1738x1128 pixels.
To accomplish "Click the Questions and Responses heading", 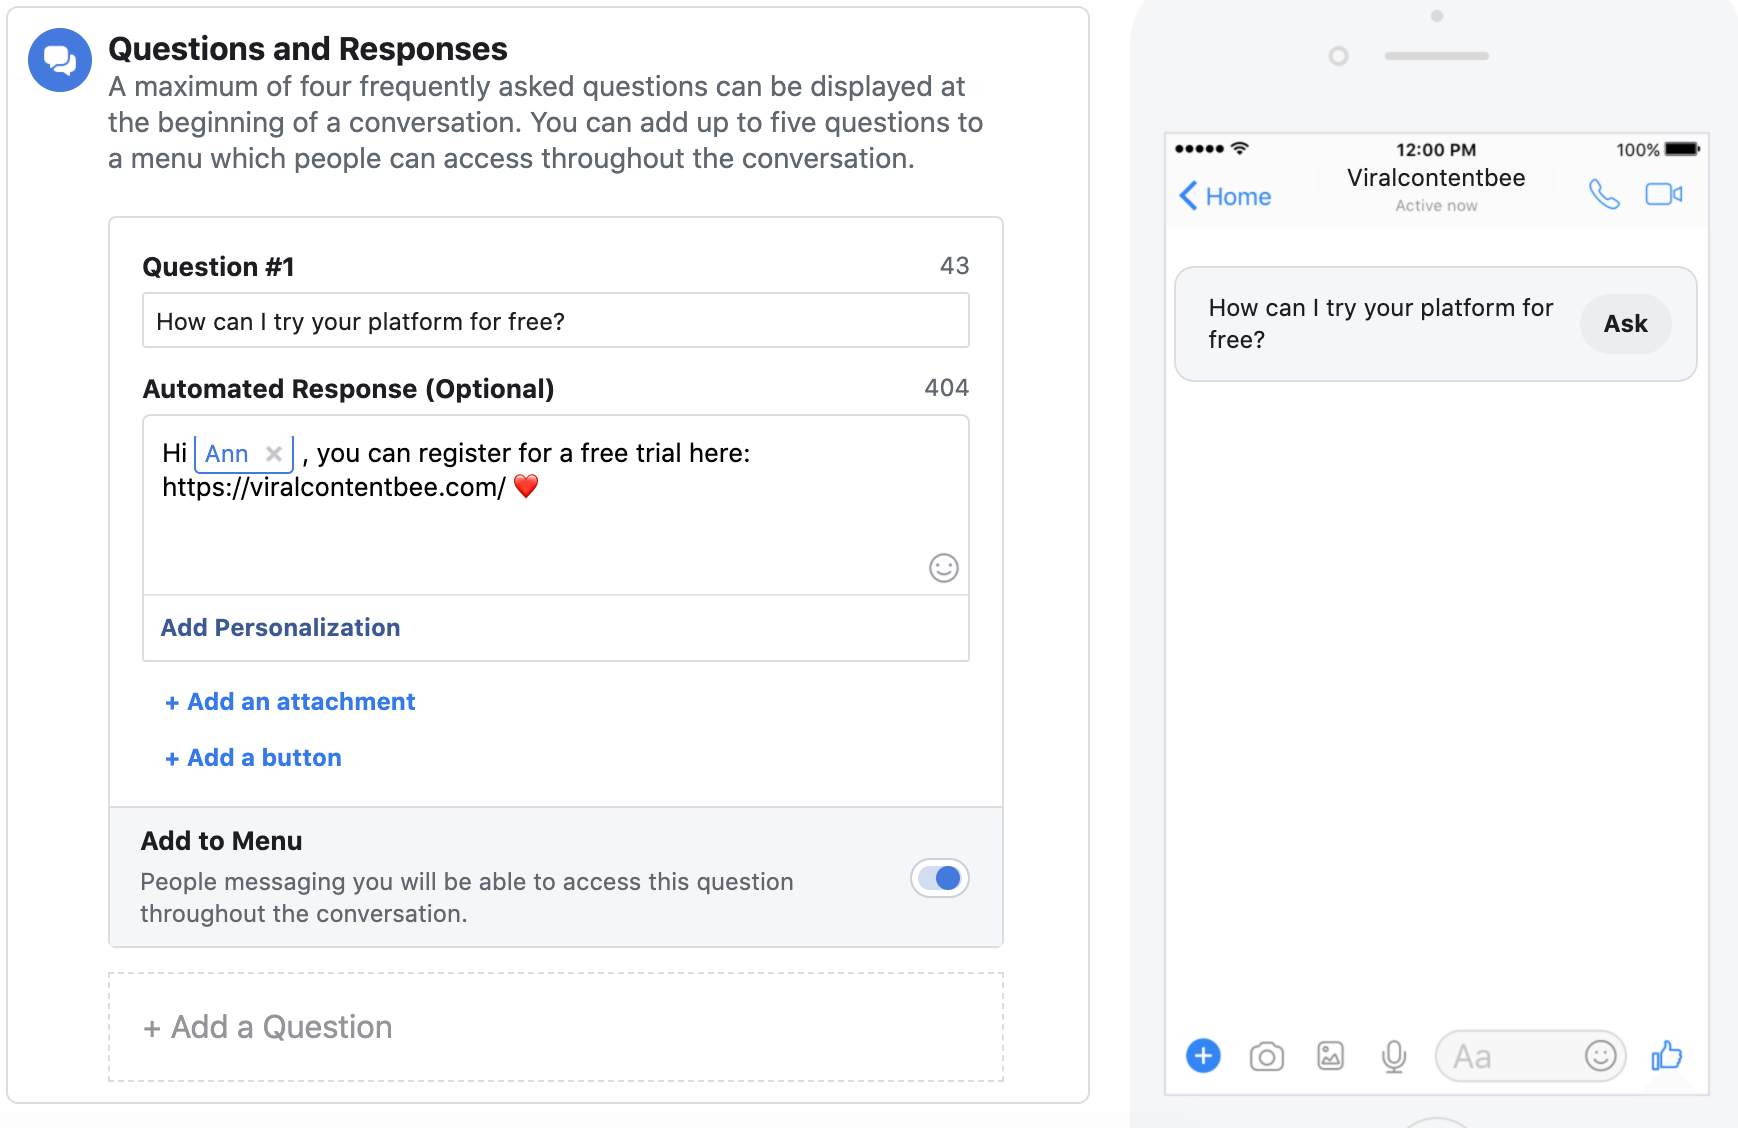I will (308, 49).
